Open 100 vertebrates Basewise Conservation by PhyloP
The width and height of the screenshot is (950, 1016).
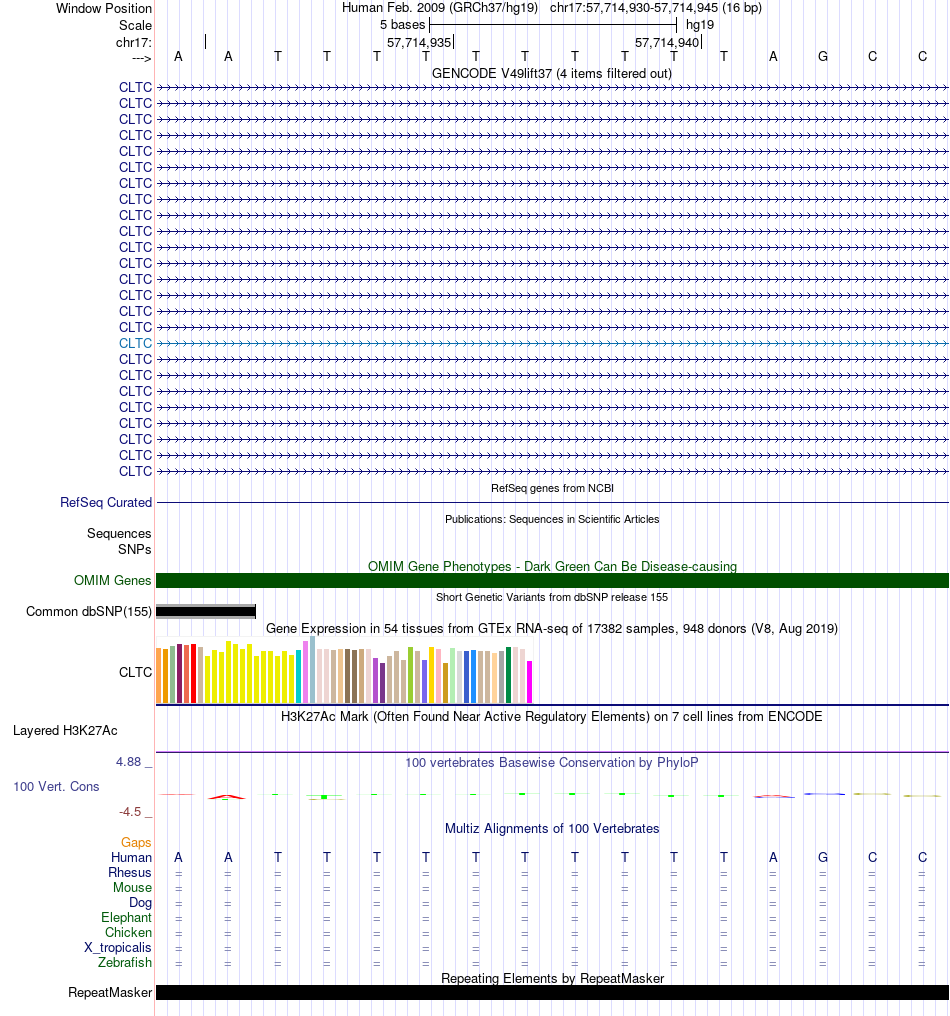(551, 762)
